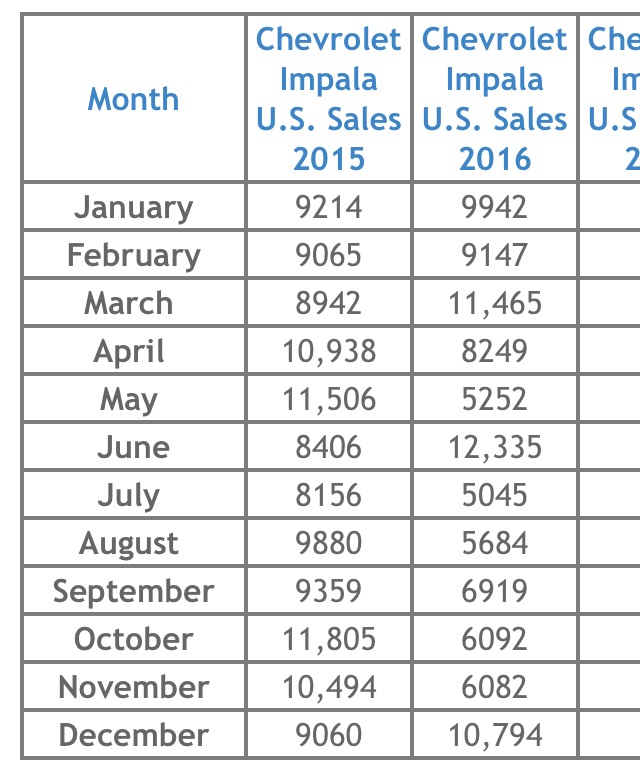Click the 8156 cell for July 2015

pyautogui.click(x=328, y=495)
